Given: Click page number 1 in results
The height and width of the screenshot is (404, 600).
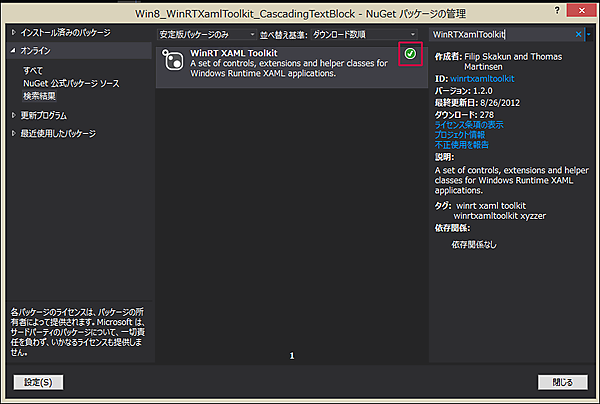Looking at the screenshot, I should [x=292, y=356].
